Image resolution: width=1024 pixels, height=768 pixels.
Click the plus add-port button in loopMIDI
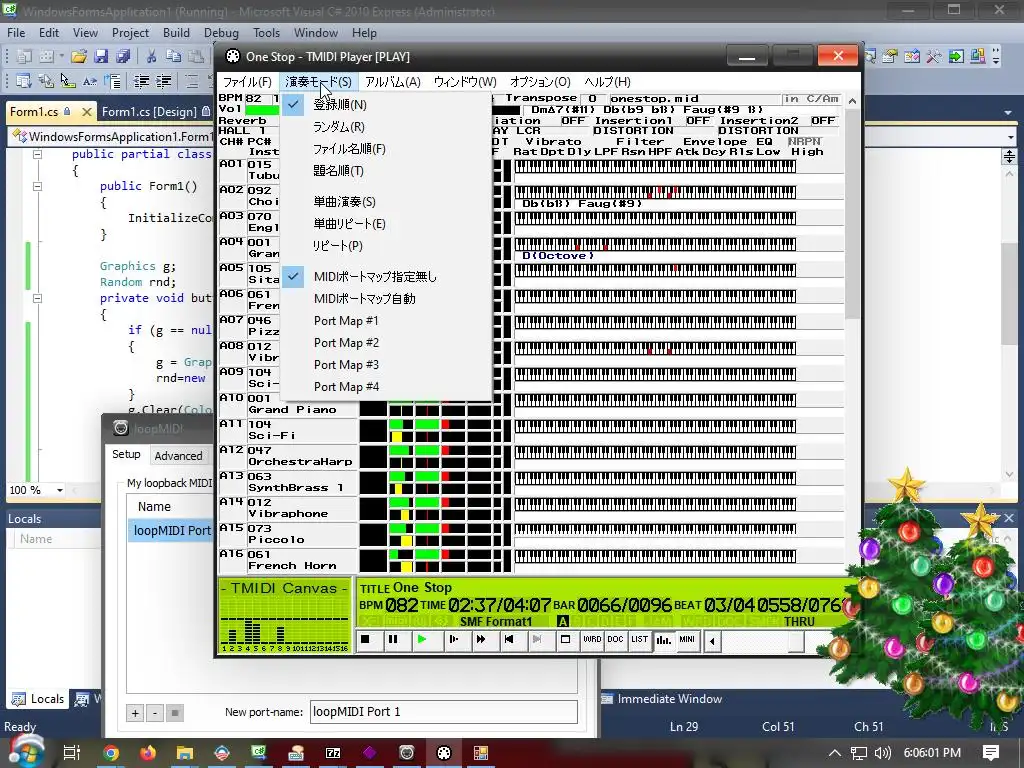(x=135, y=713)
